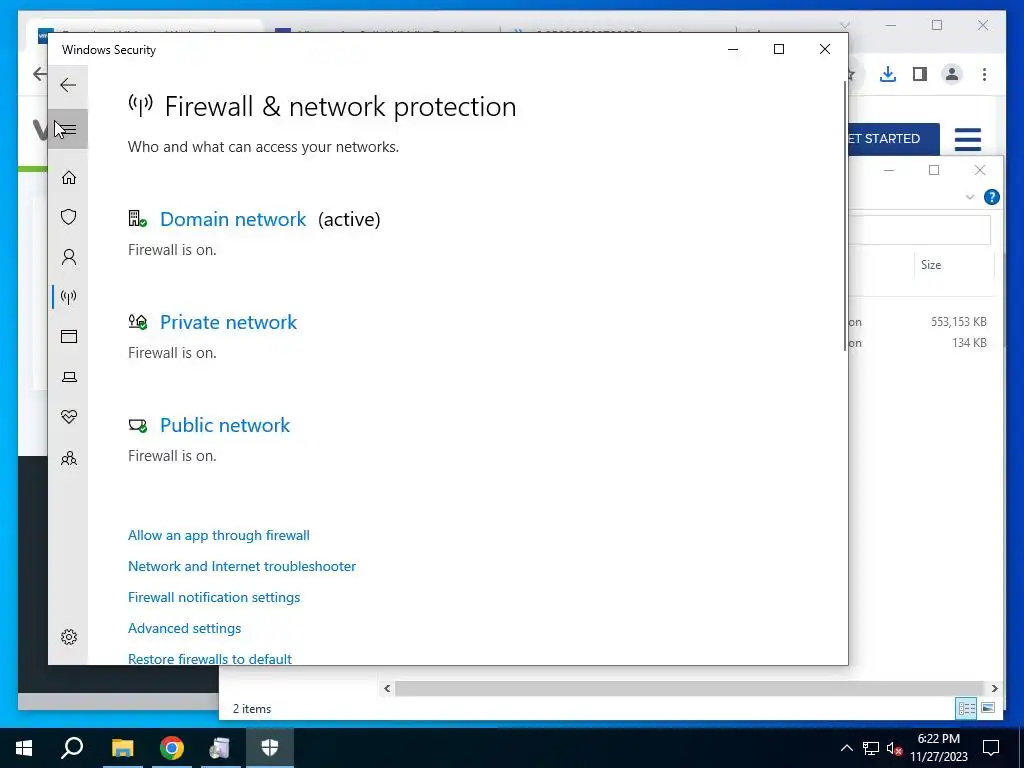Open Chrome three-dot menu
The width and height of the screenshot is (1024, 768).
coord(984,74)
